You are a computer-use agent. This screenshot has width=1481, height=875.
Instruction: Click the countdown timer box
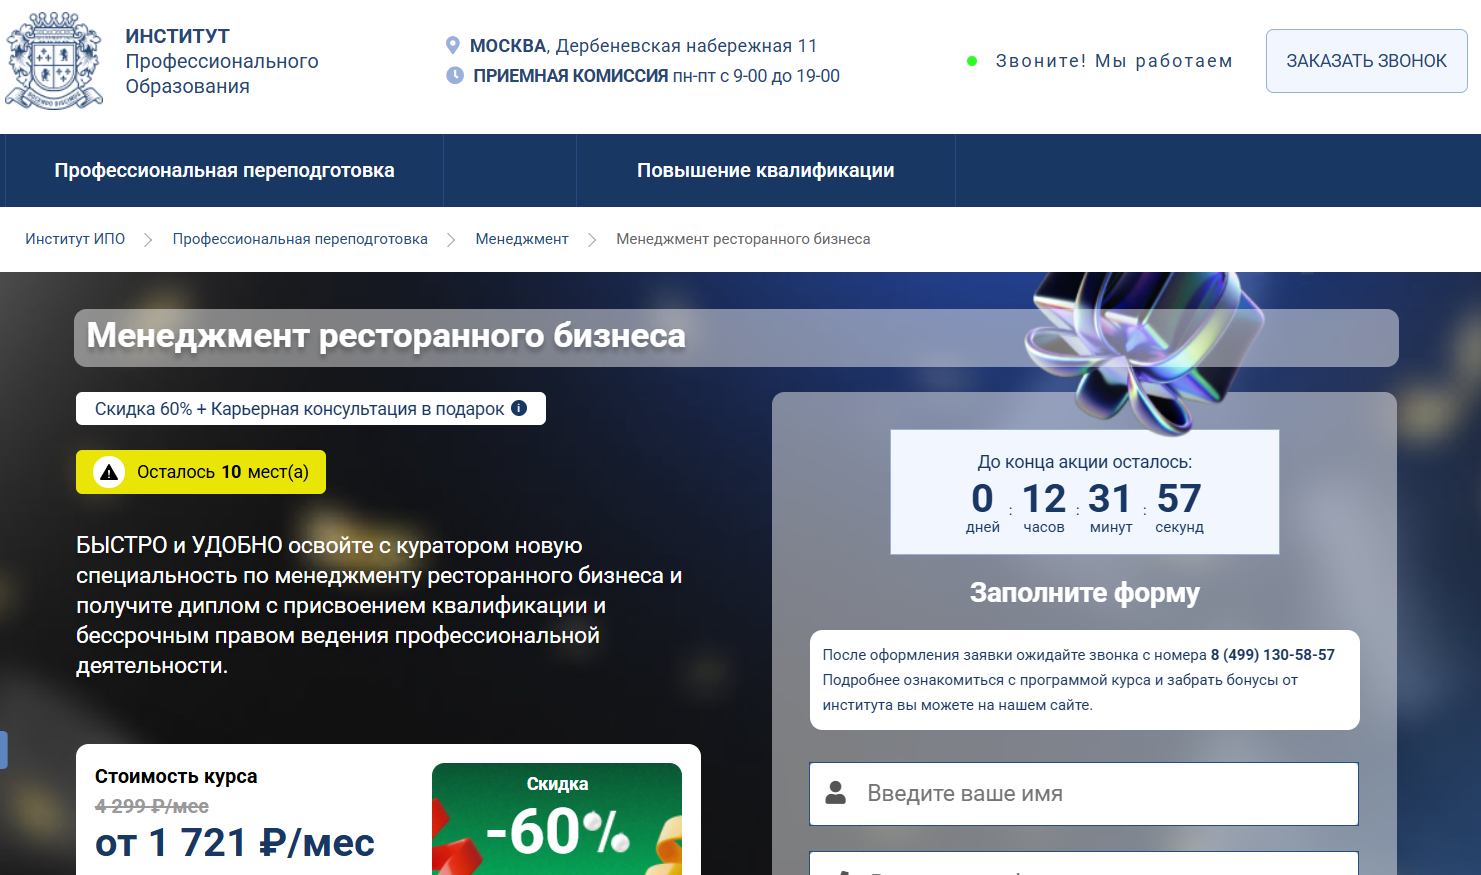[x=1084, y=493]
